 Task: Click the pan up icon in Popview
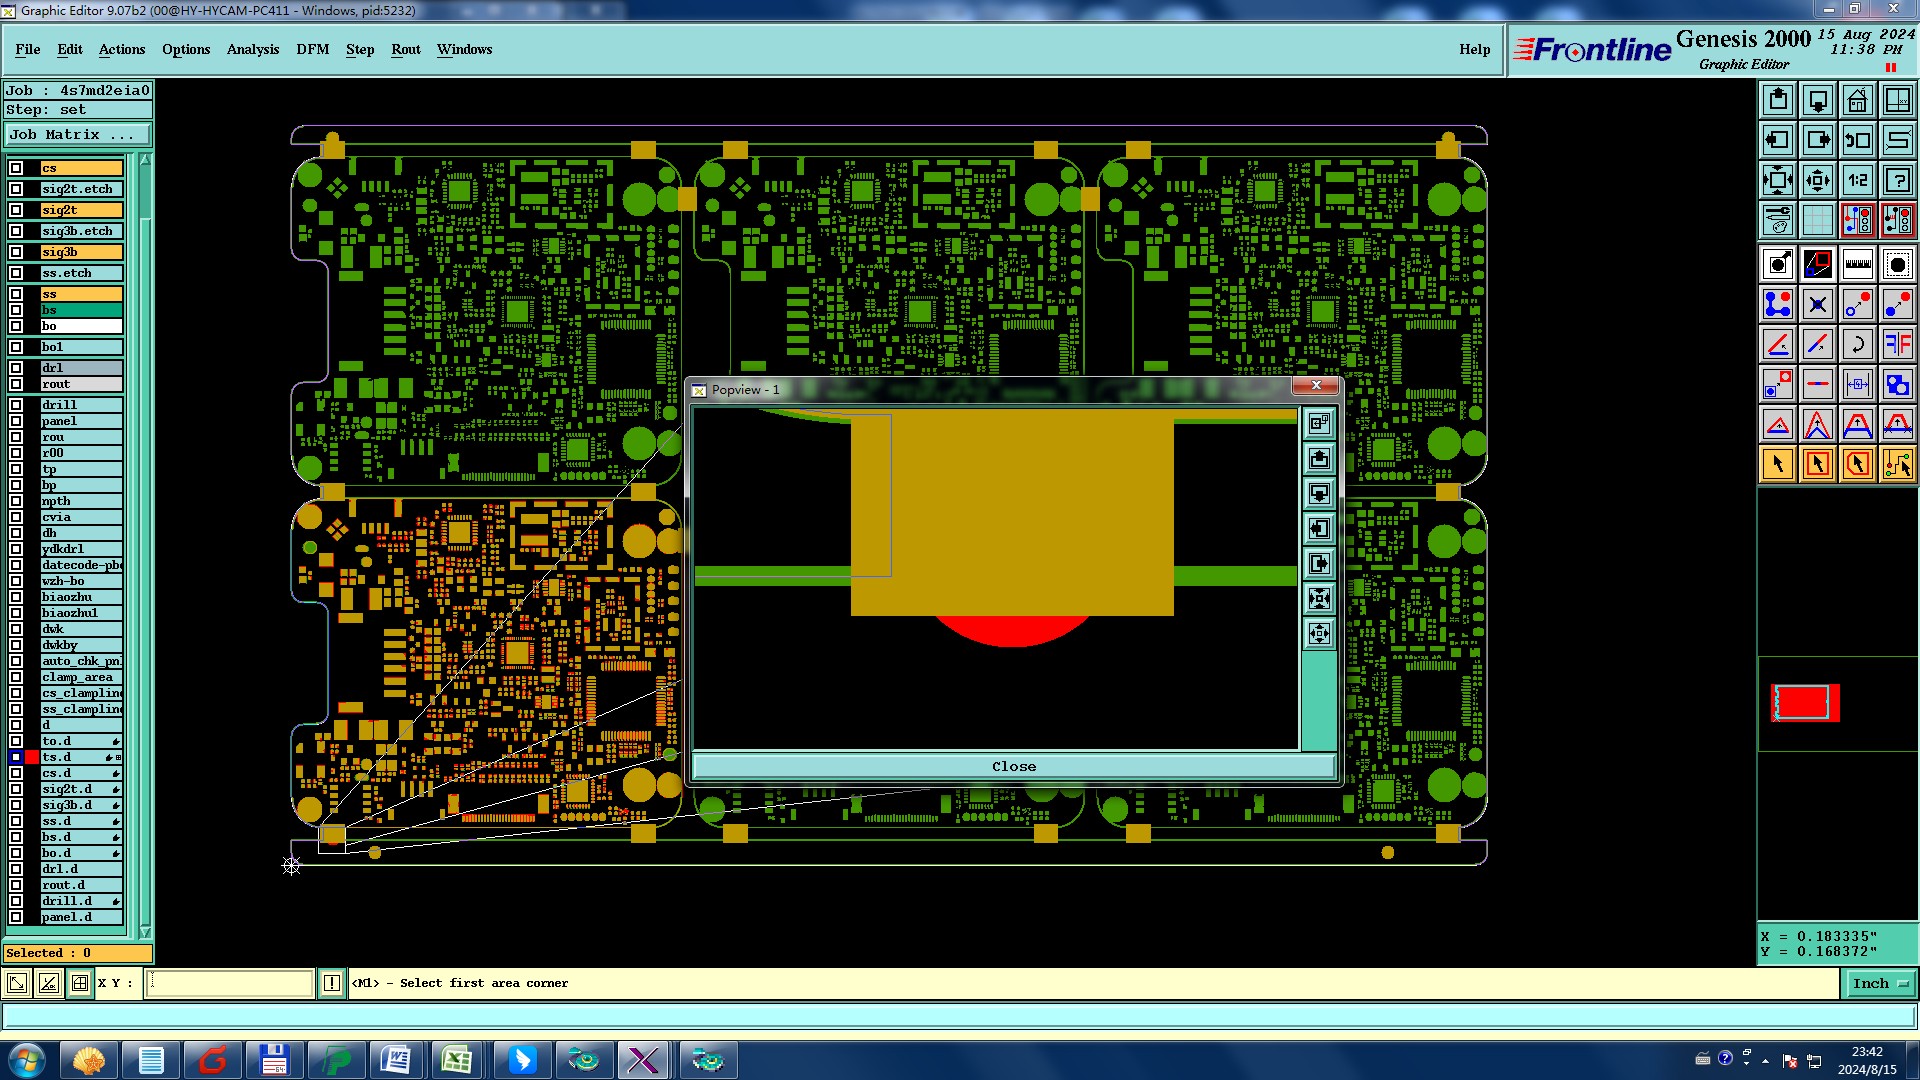tap(1319, 459)
